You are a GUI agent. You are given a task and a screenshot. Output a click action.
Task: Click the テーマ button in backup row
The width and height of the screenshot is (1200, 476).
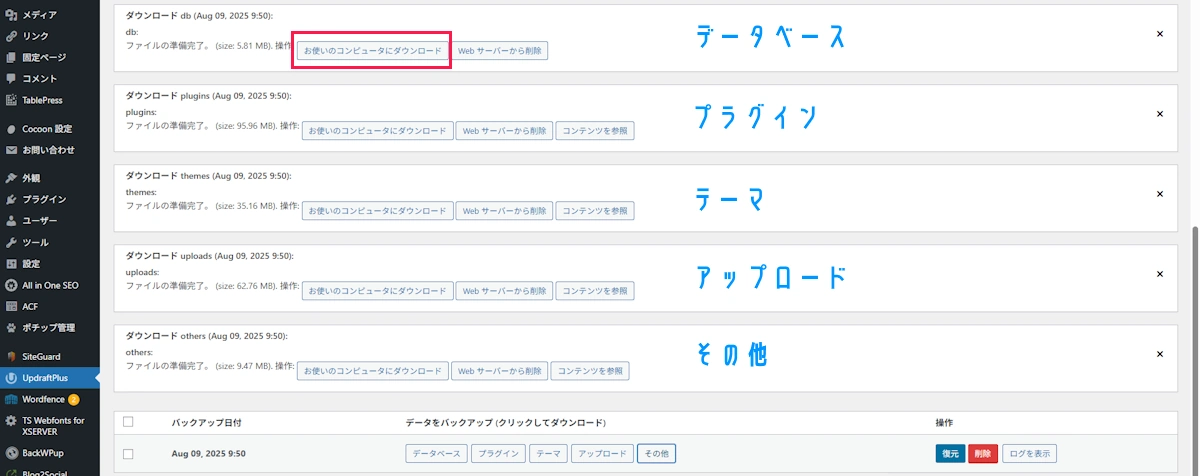tap(548, 453)
